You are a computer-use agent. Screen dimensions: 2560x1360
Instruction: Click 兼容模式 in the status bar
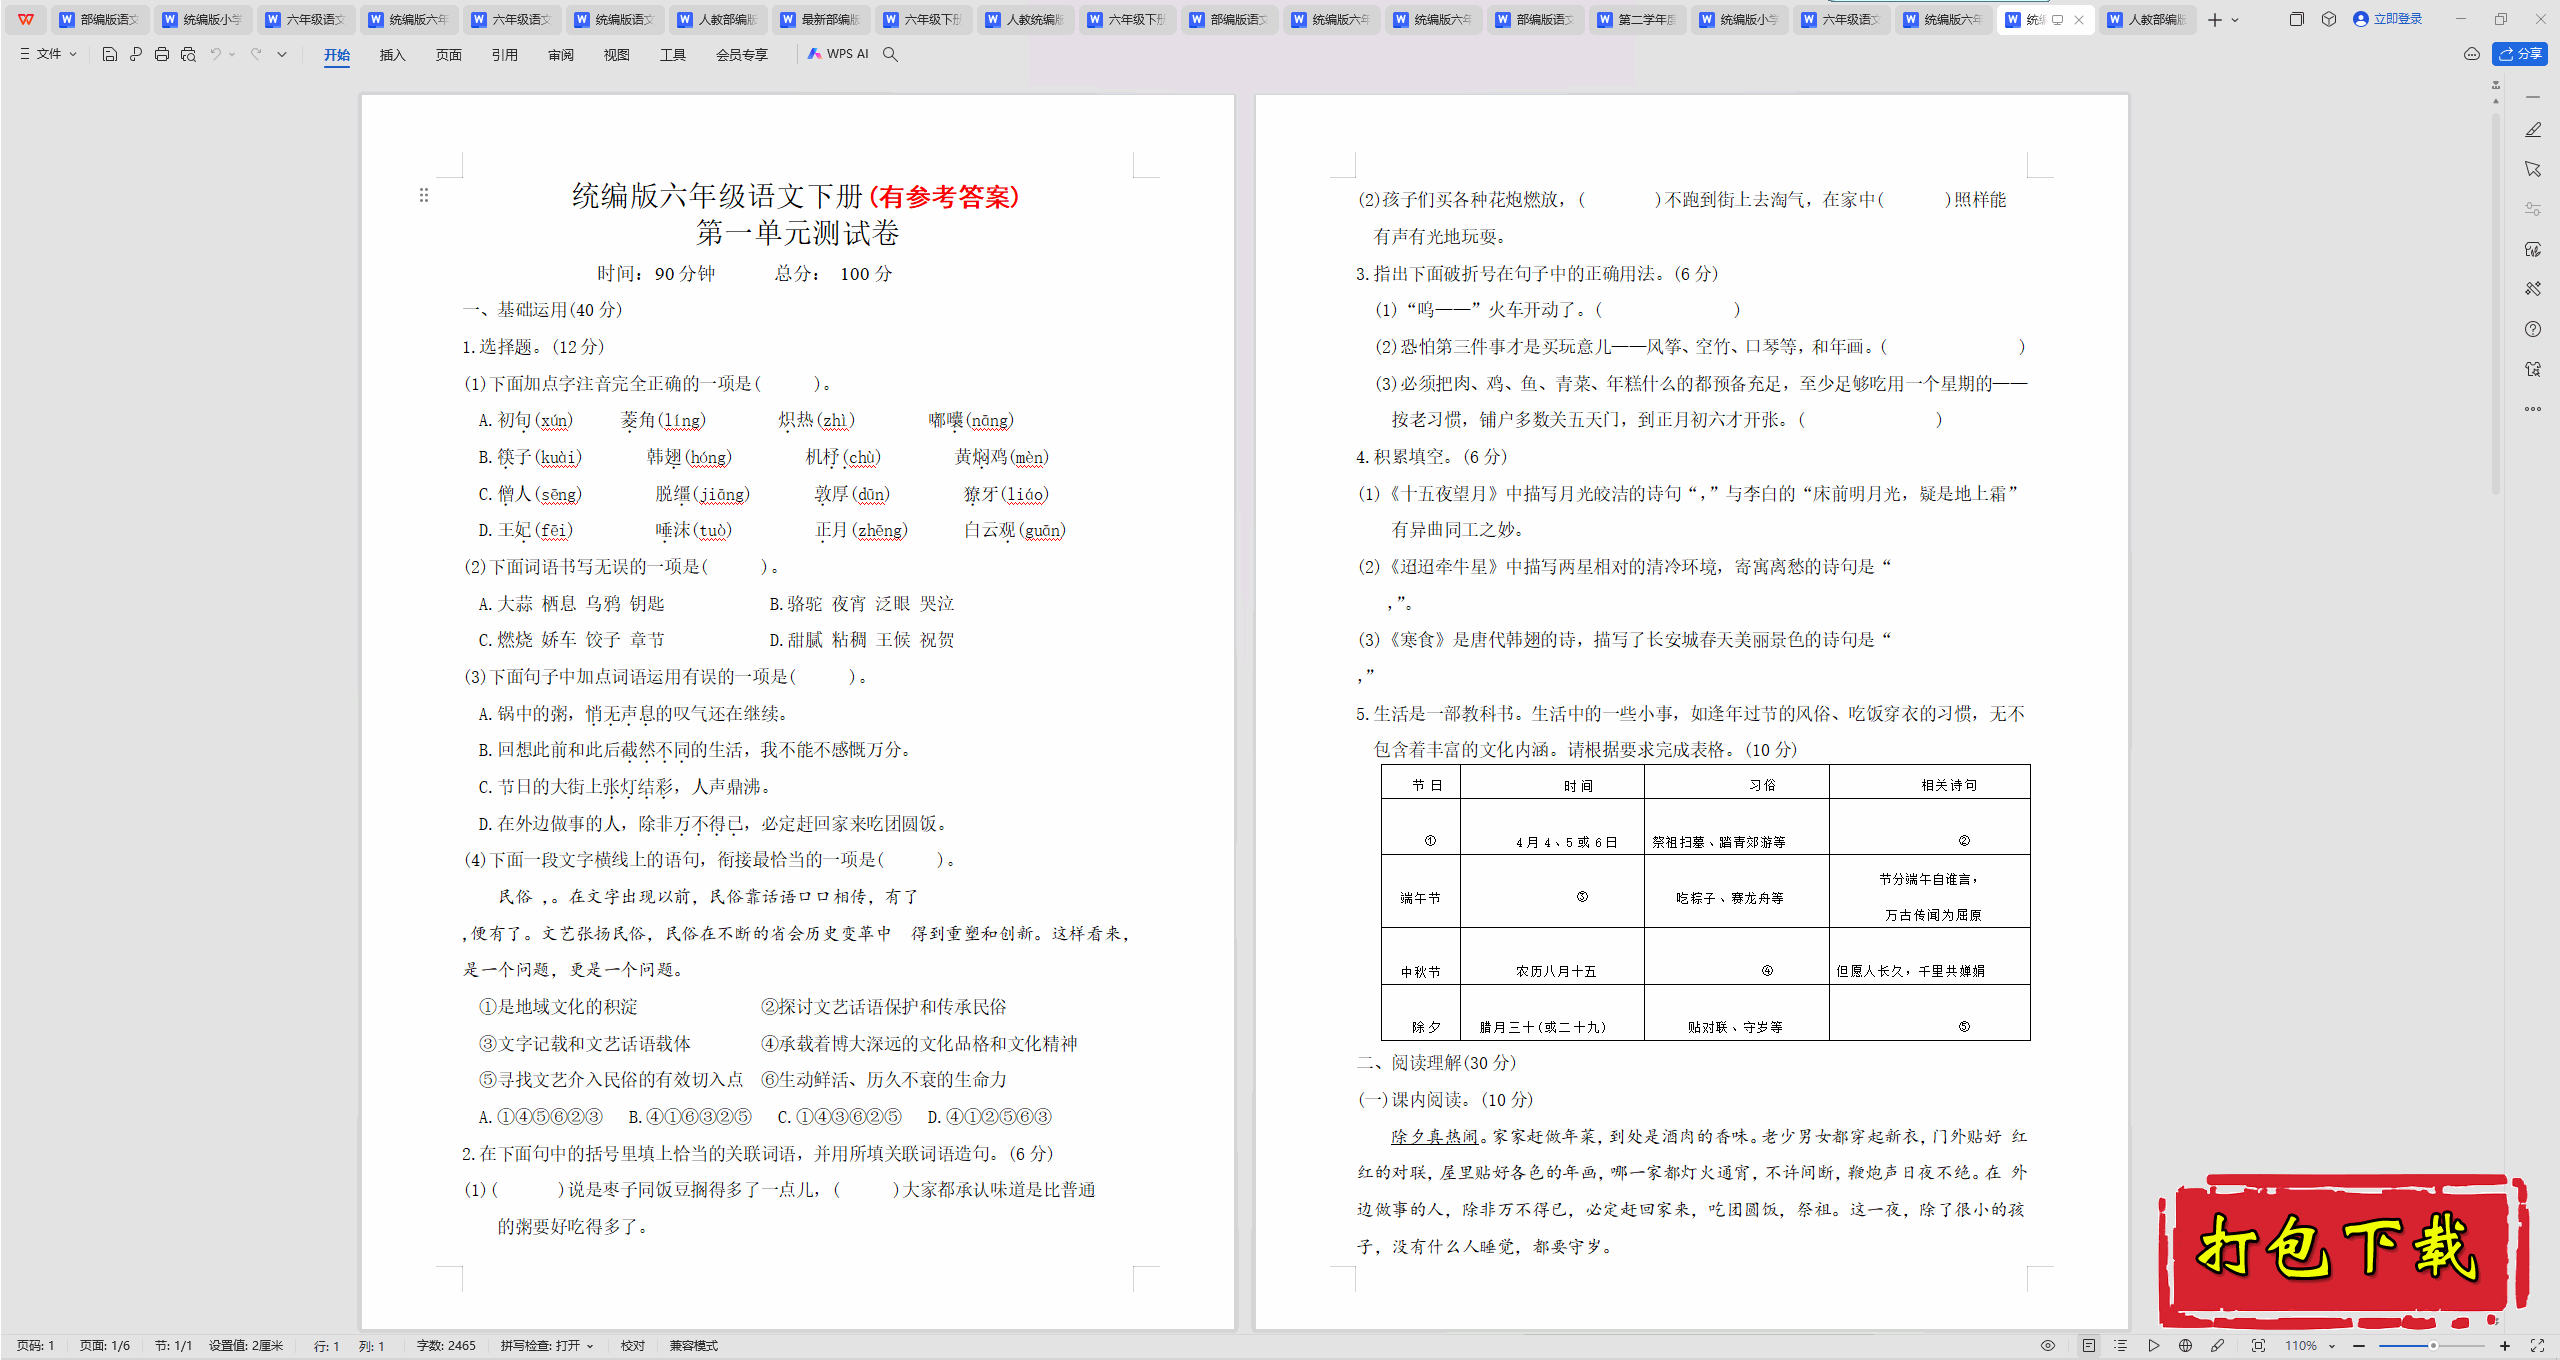(694, 1346)
